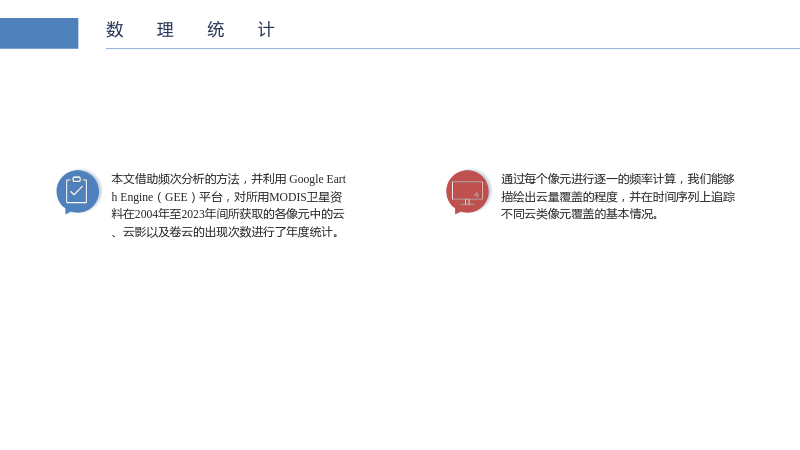This screenshot has width=800, height=450.
Task: Click the title character 统
Action: (216, 30)
